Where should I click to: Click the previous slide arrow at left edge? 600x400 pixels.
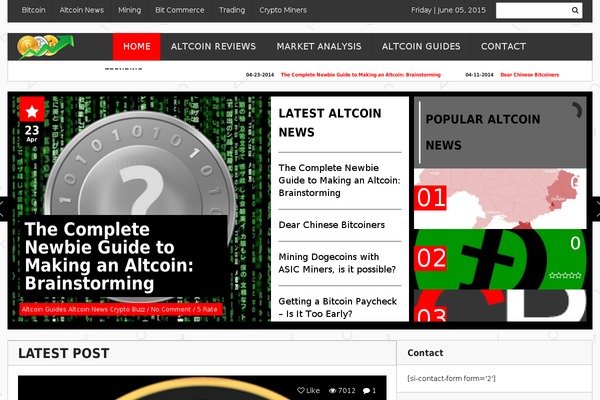[3, 209]
